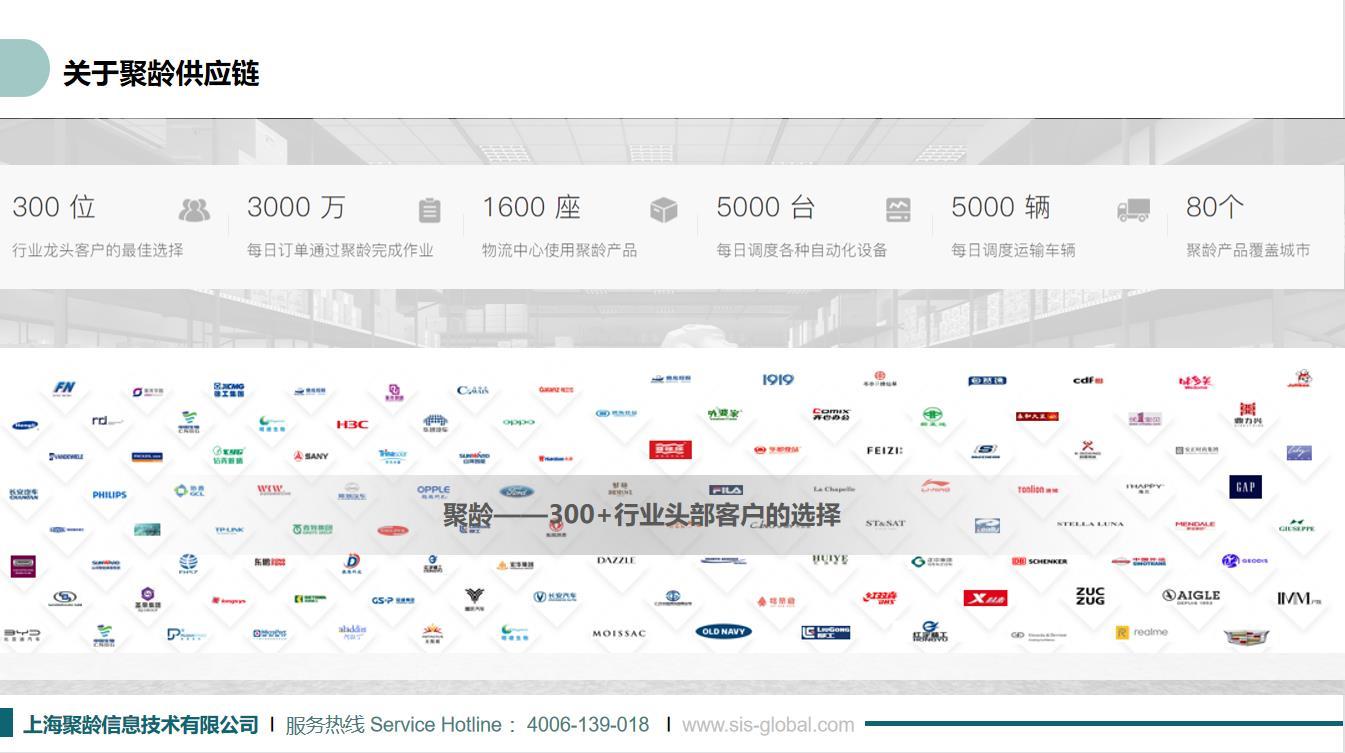Click the La Chapelle logo

(x=834, y=489)
